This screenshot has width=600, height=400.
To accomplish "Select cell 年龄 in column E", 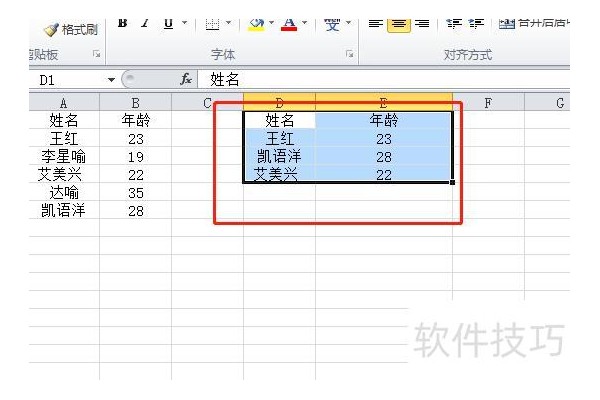I will coord(384,120).
